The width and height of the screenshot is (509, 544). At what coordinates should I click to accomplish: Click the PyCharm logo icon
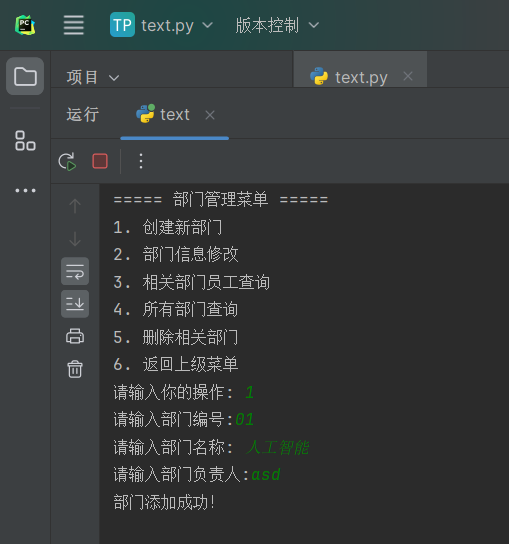click(25, 25)
